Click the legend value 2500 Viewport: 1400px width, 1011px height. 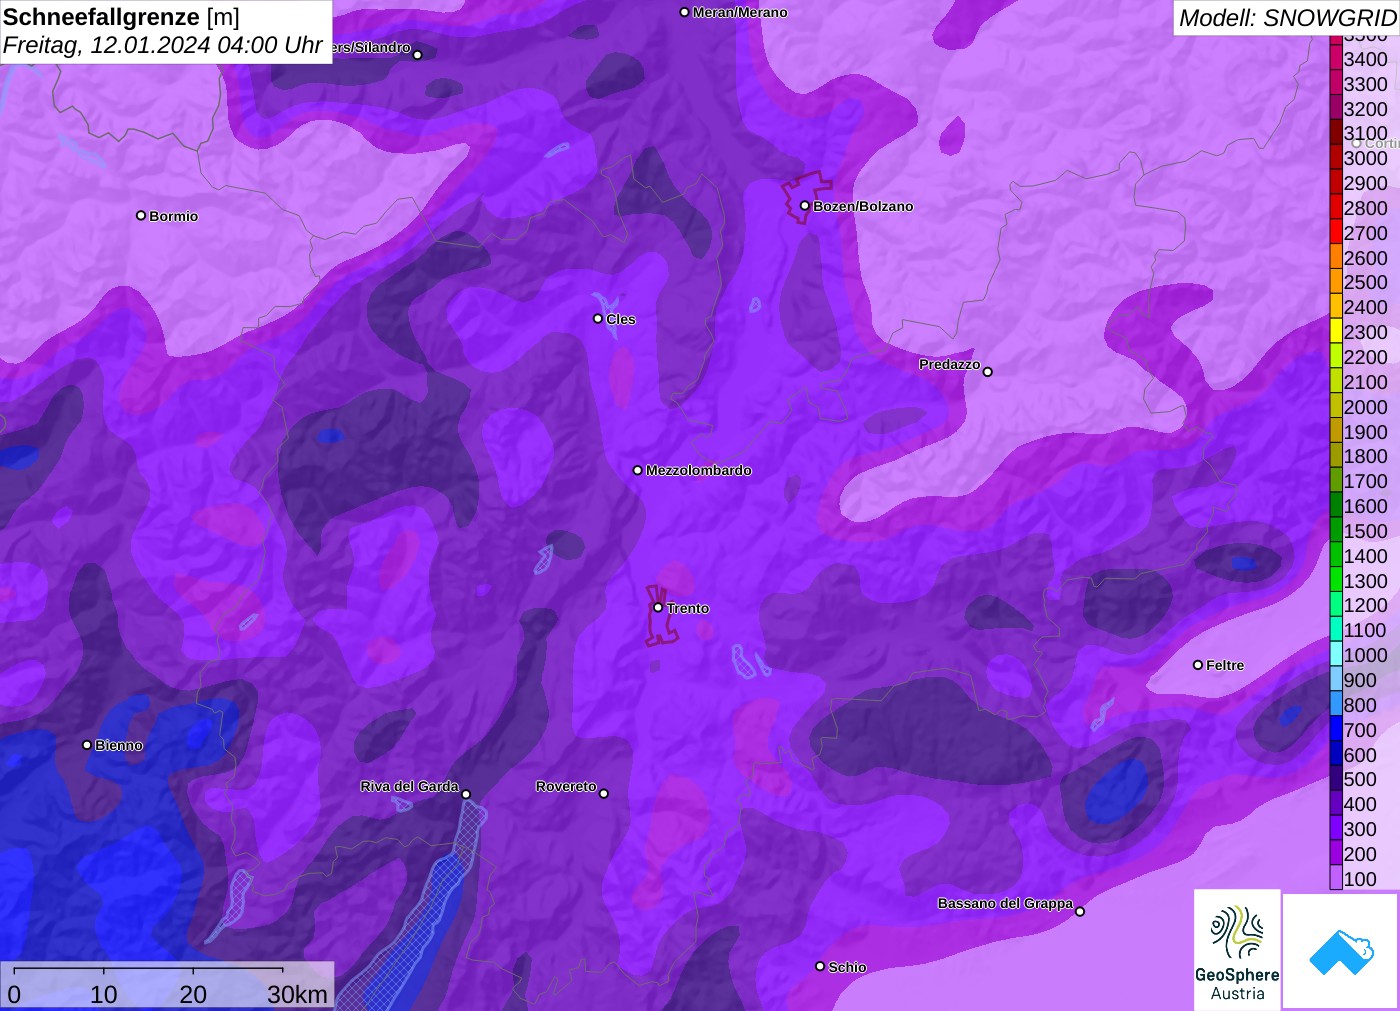(x=1365, y=282)
